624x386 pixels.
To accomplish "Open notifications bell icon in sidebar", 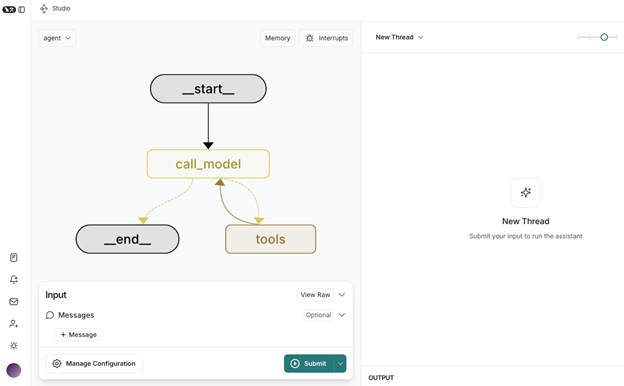I will pos(14,279).
